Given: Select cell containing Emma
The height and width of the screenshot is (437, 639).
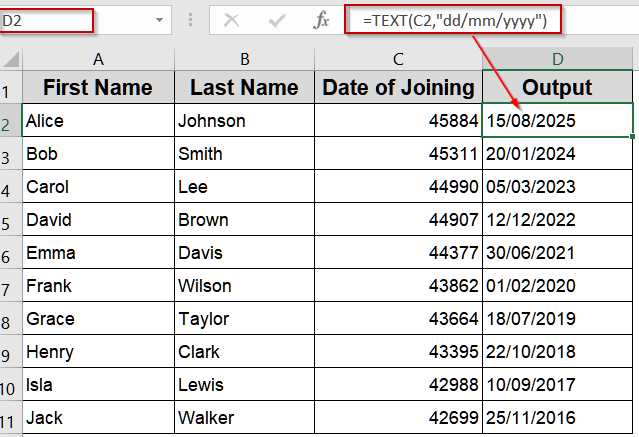Looking at the screenshot, I should [x=98, y=252].
